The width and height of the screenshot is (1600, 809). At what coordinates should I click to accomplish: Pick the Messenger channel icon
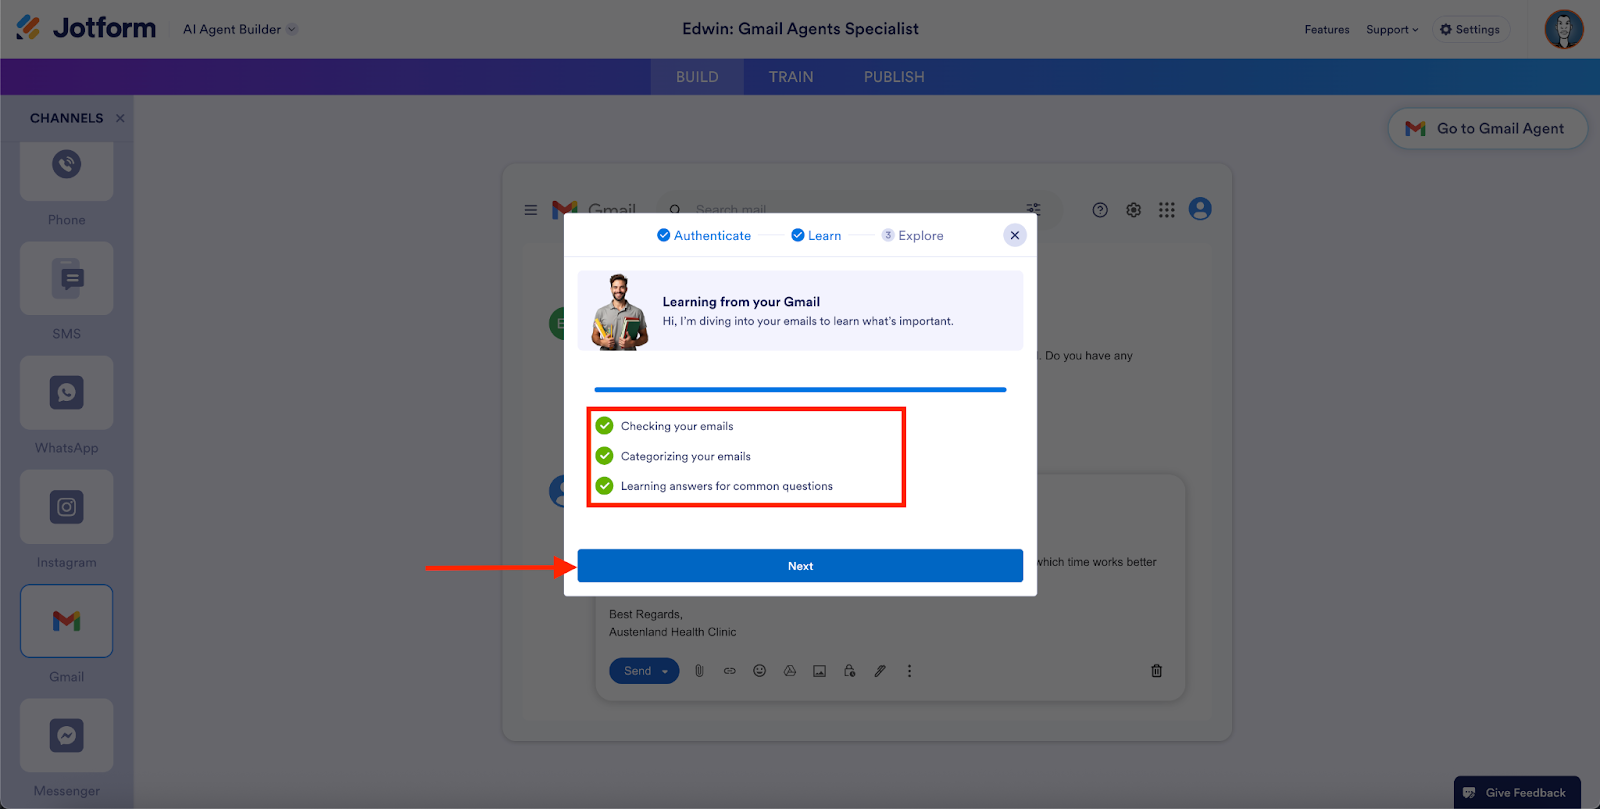coord(67,735)
